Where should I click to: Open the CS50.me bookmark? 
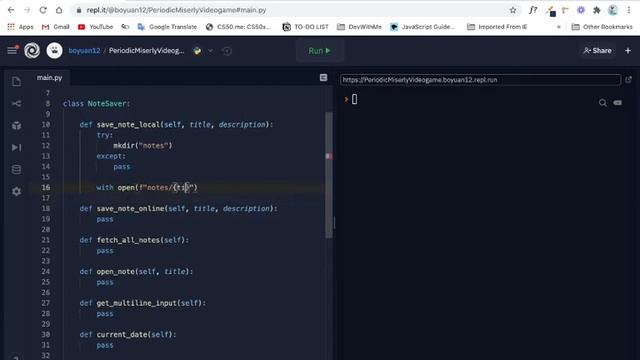tap(238, 27)
